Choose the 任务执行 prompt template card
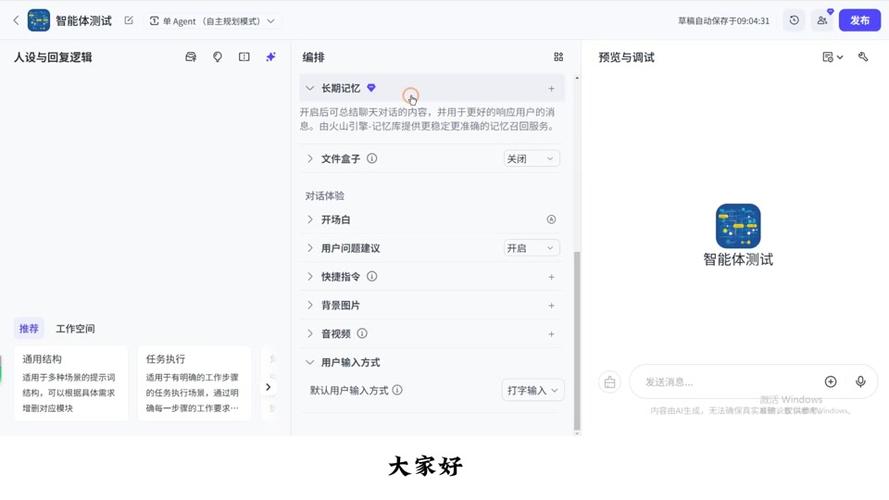The image size is (889, 500). point(194,383)
